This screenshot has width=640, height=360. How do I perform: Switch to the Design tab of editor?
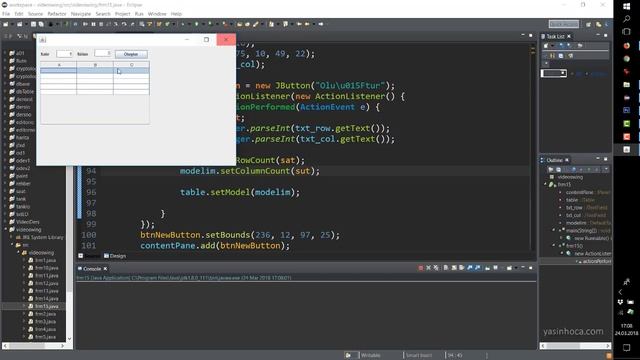pos(115,256)
